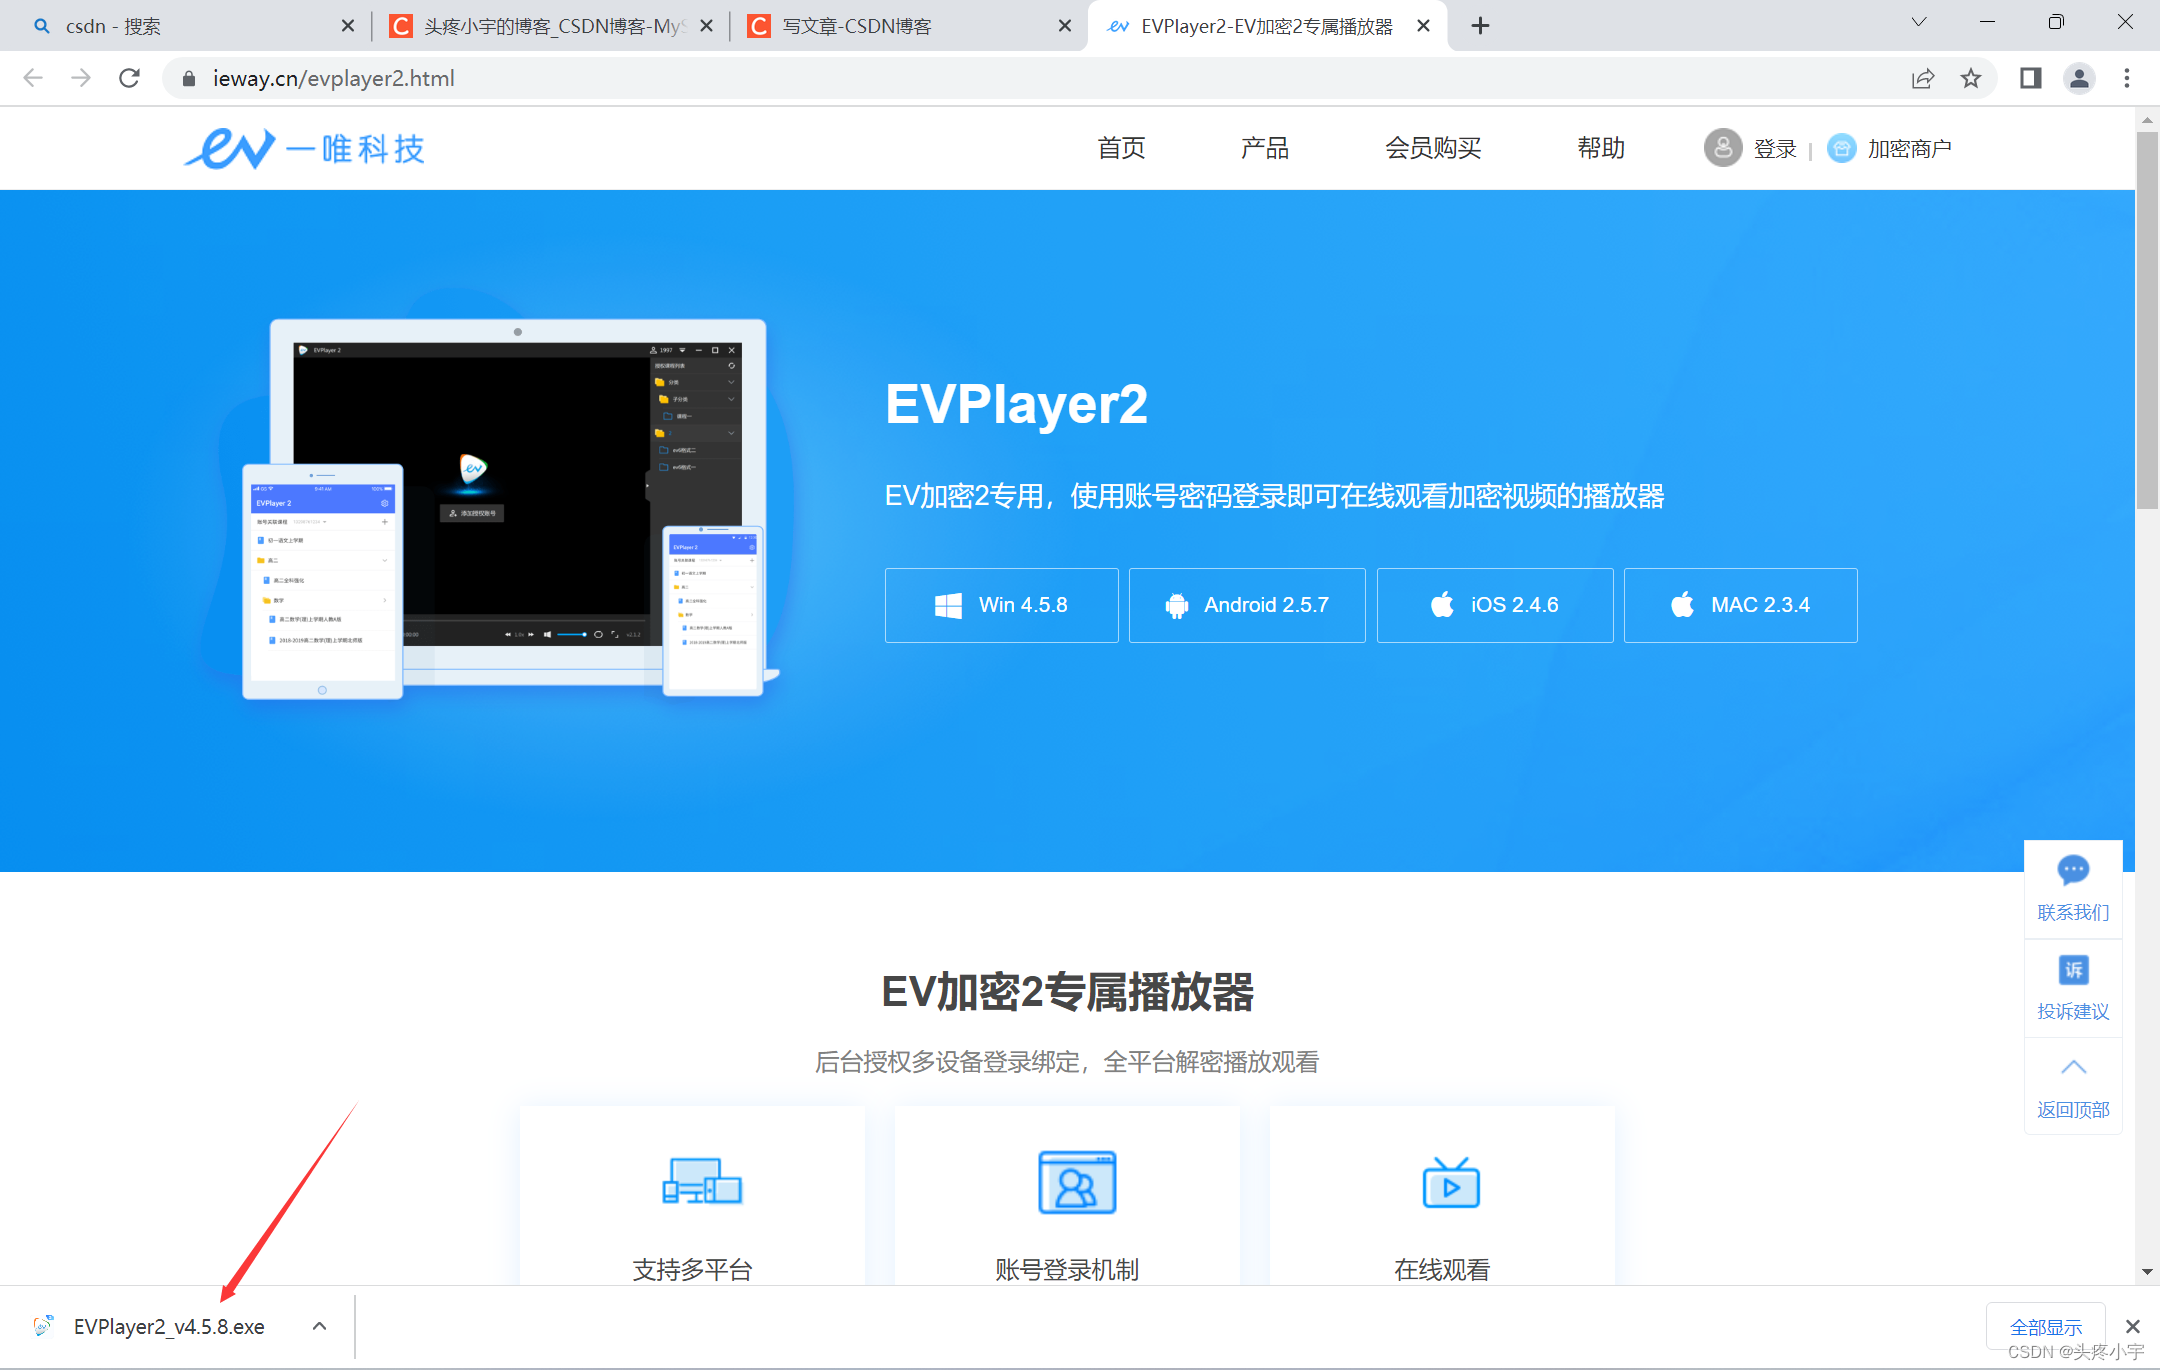The height and width of the screenshot is (1370, 2160).
Task: Open the tab search dropdown arrow
Action: click(1918, 22)
